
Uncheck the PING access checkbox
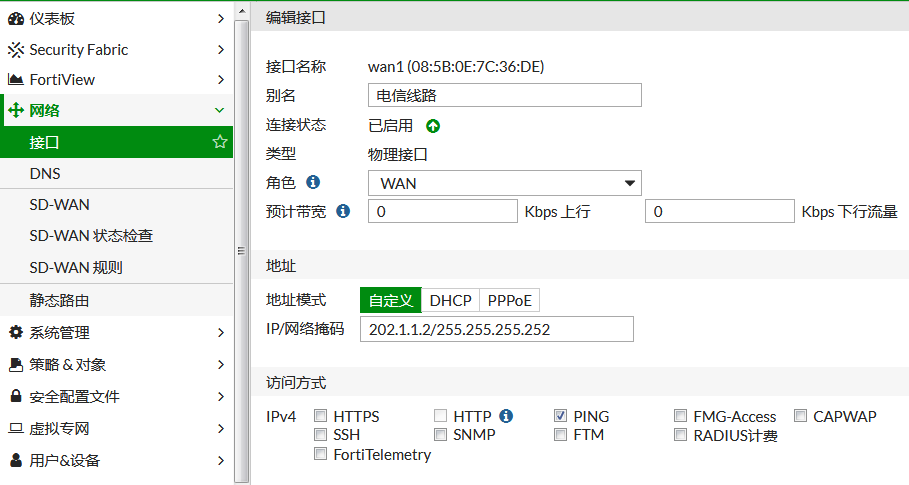[561, 416]
